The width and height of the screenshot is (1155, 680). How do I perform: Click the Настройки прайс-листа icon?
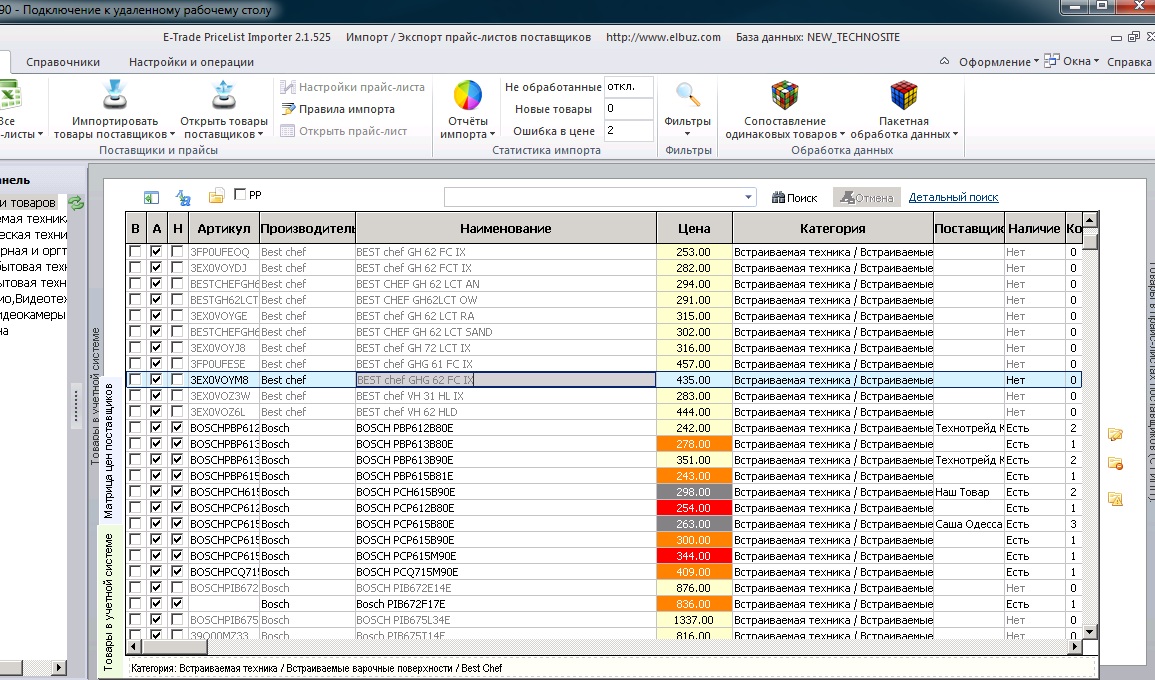click(x=288, y=87)
